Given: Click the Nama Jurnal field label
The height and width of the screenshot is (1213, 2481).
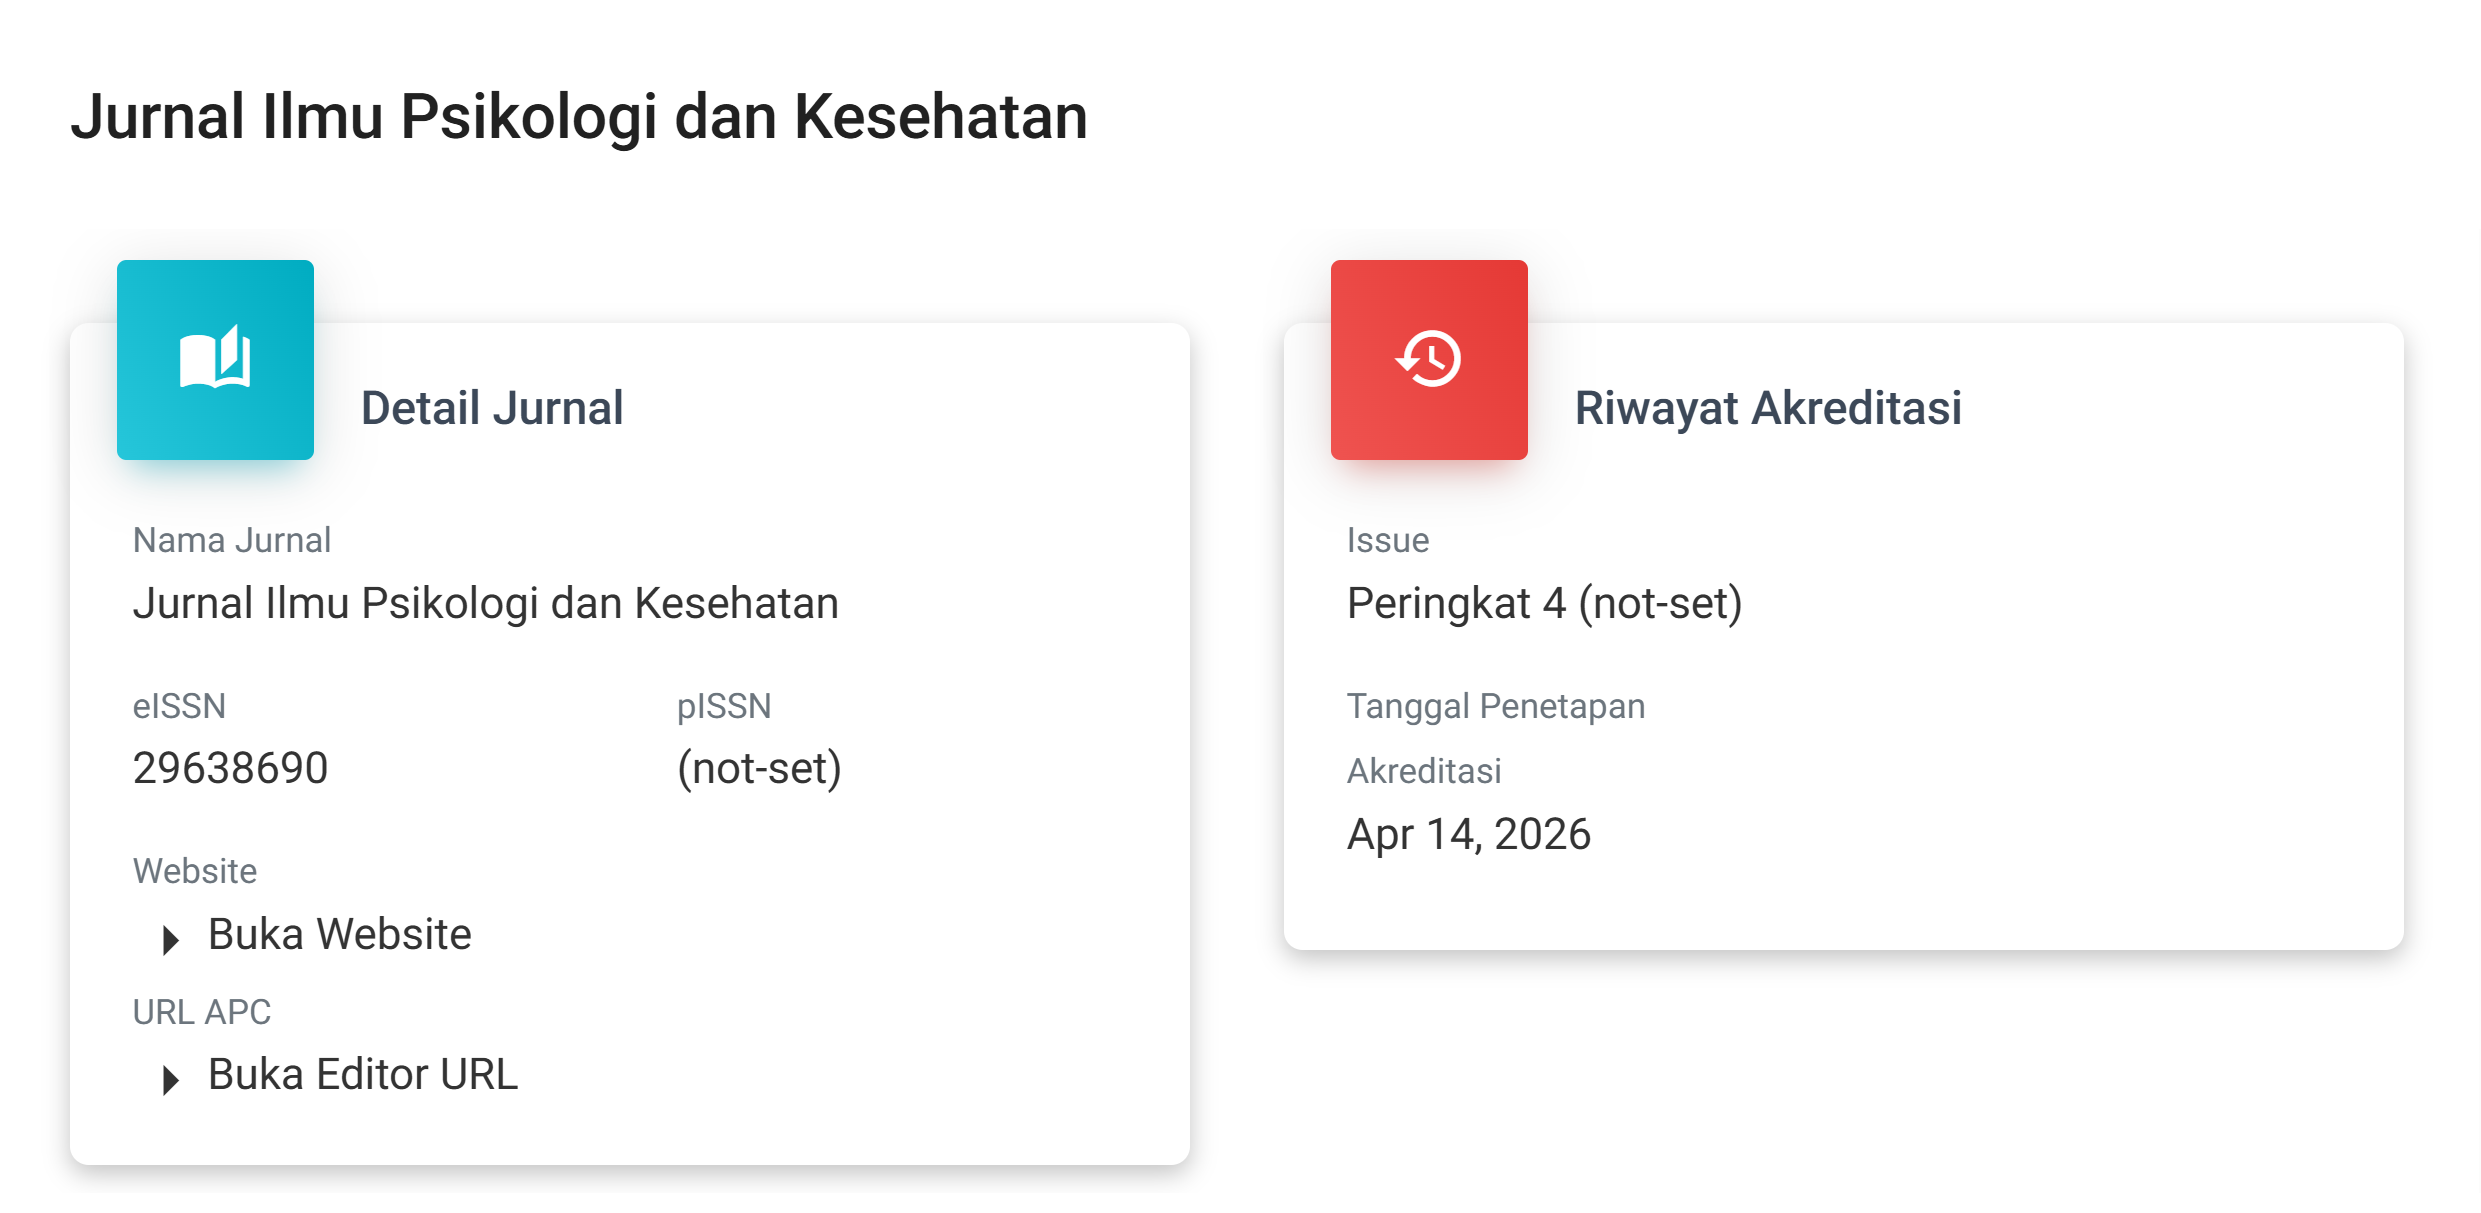Looking at the screenshot, I should click(231, 541).
